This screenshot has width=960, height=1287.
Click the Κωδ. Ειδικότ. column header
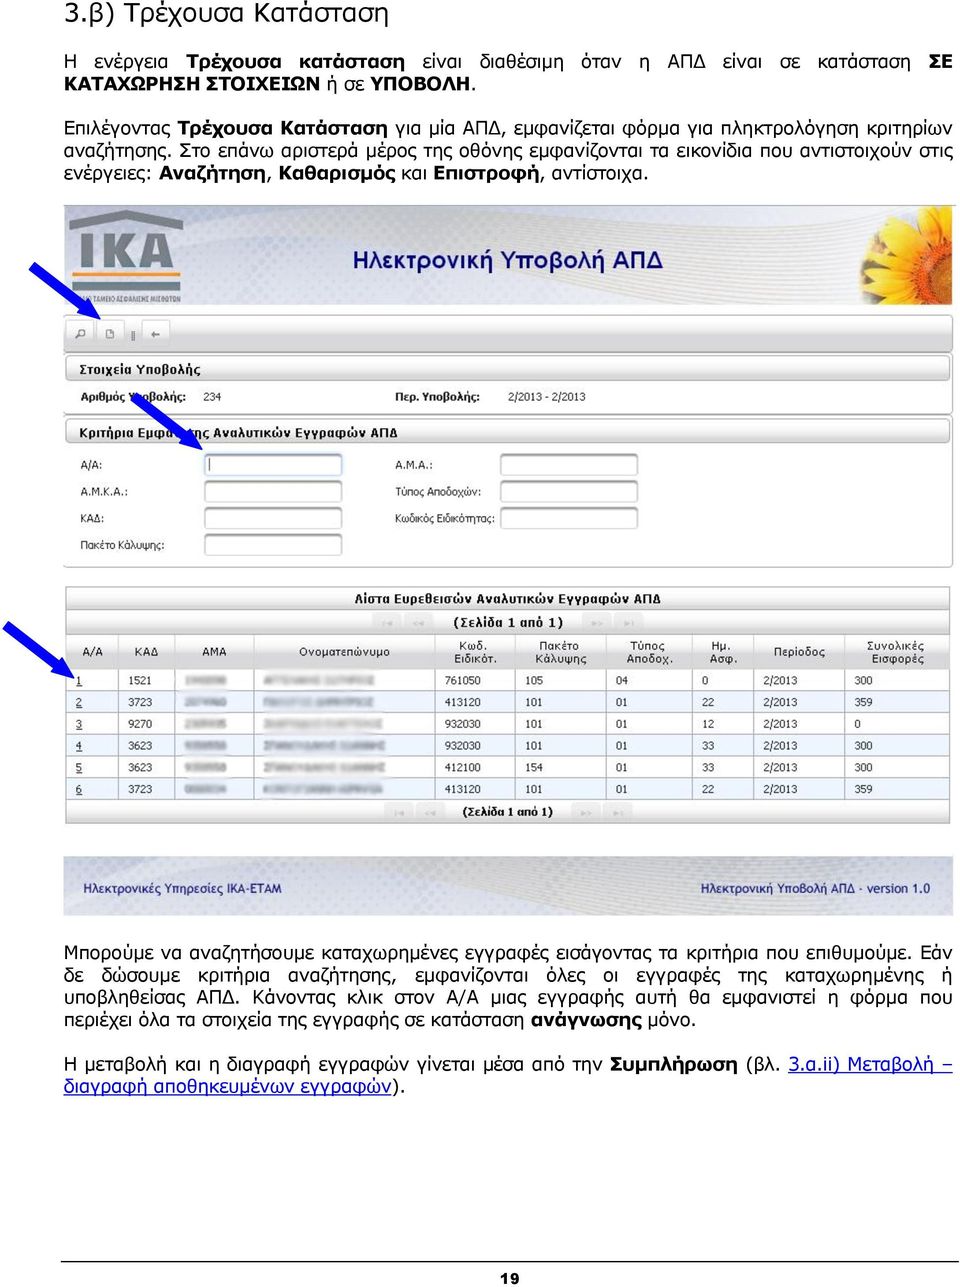[476, 652]
